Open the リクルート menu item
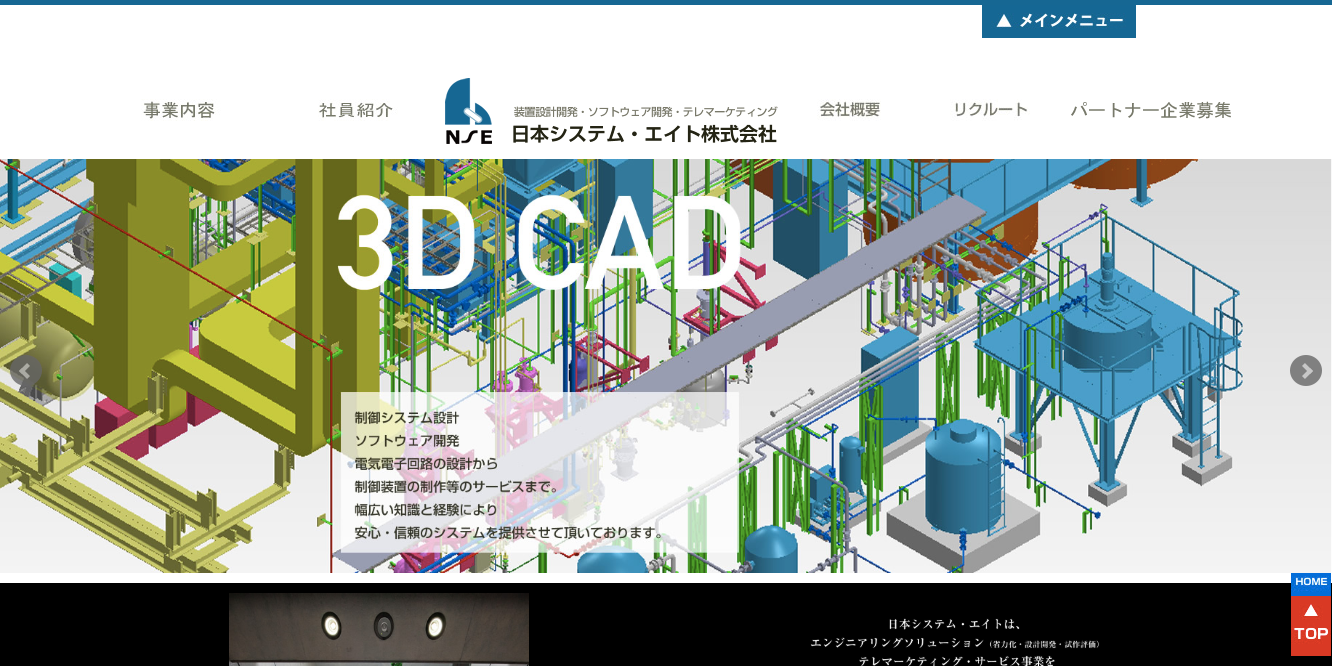Screen dimensions: 1332x666 [x=990, y=110]
